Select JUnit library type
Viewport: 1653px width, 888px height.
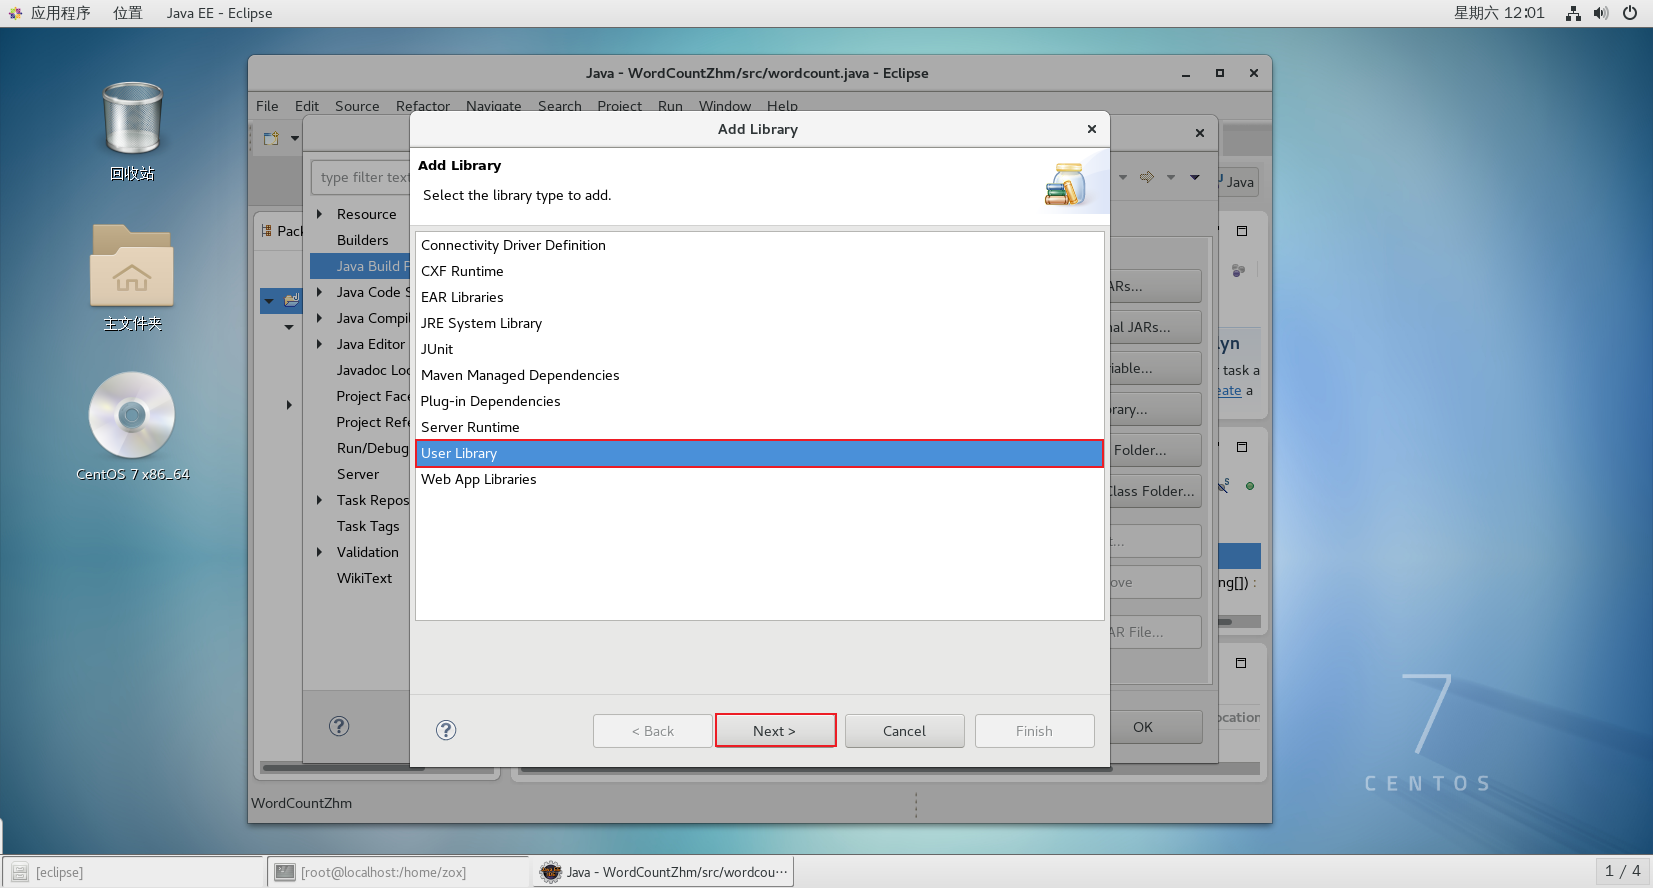[x=759, y=349]
